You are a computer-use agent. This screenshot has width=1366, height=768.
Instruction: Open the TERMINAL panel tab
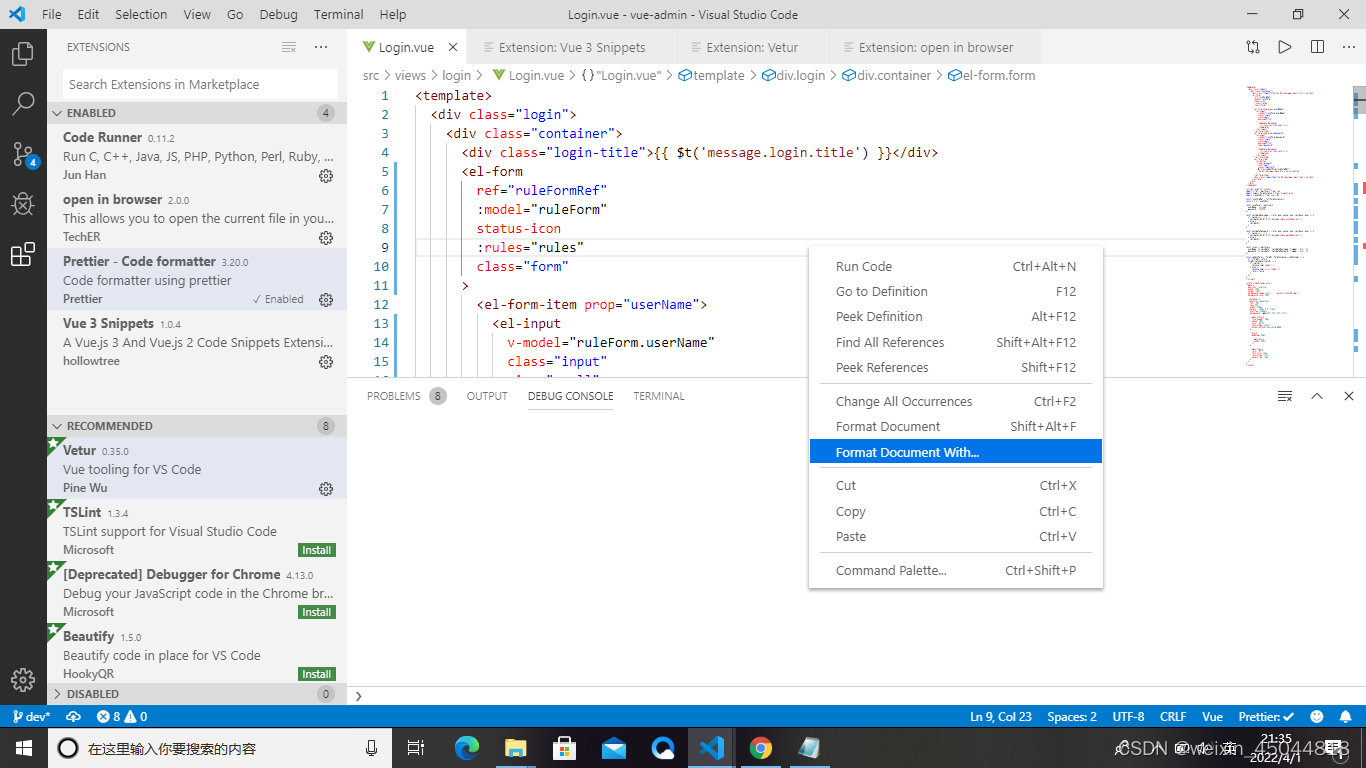[659, 396]
